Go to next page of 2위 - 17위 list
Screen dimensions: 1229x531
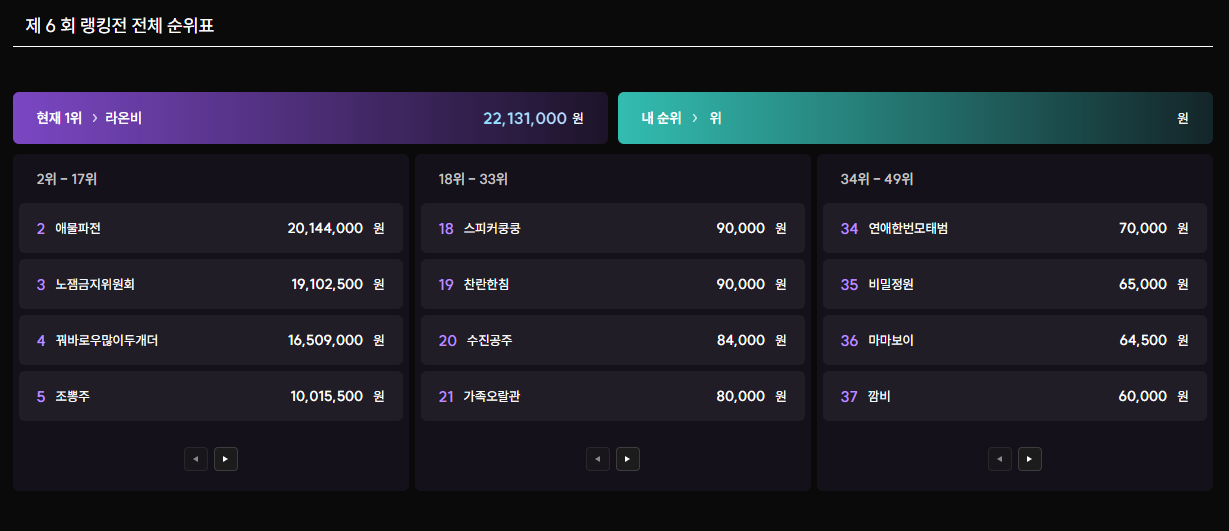(x=225, y=459)
